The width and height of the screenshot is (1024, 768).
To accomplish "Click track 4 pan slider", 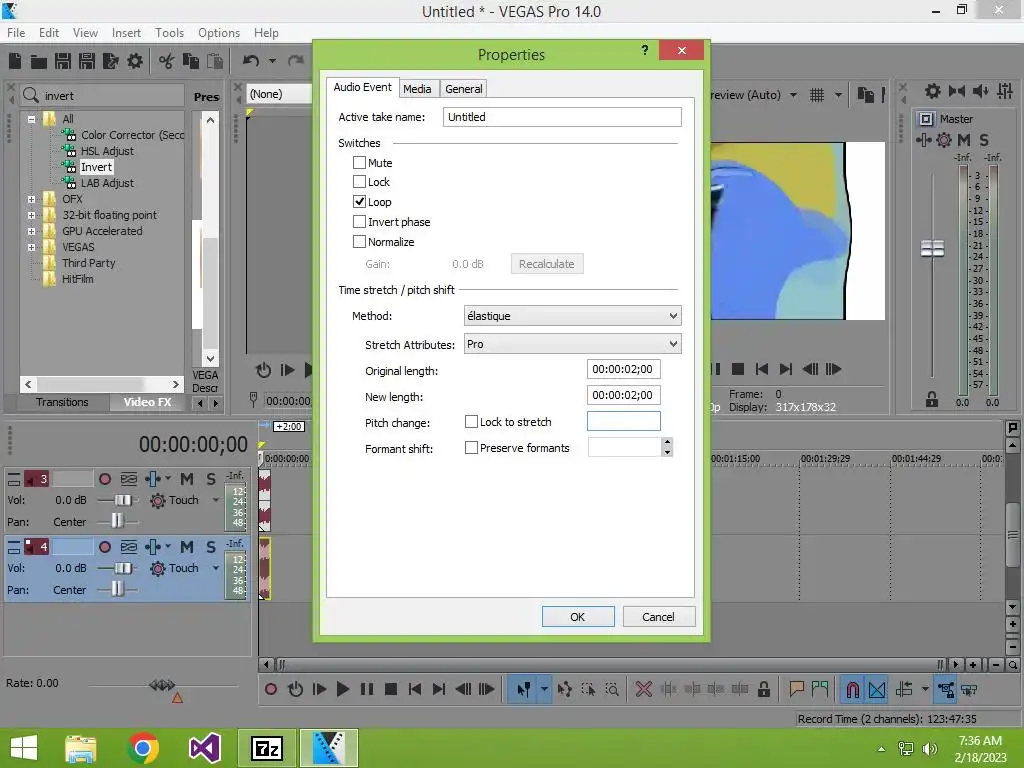I will pos(117,589).
